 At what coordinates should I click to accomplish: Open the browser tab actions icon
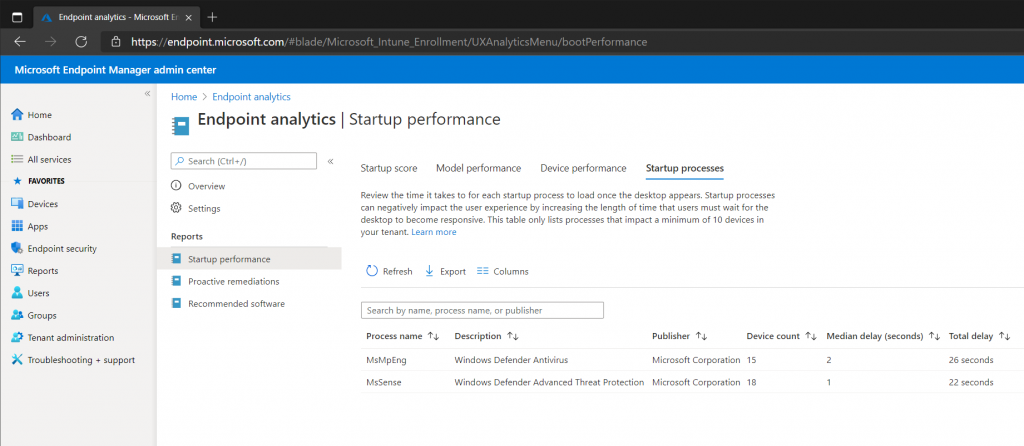(x=17, y=17)
